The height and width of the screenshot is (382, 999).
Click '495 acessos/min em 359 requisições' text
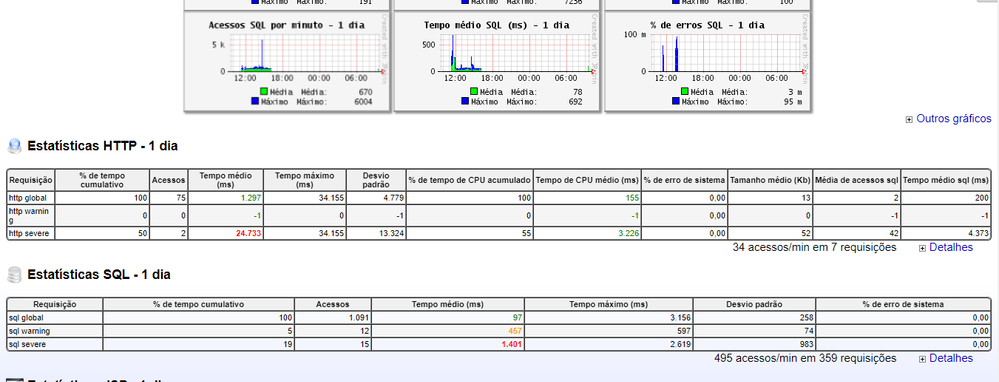point(805,358)
